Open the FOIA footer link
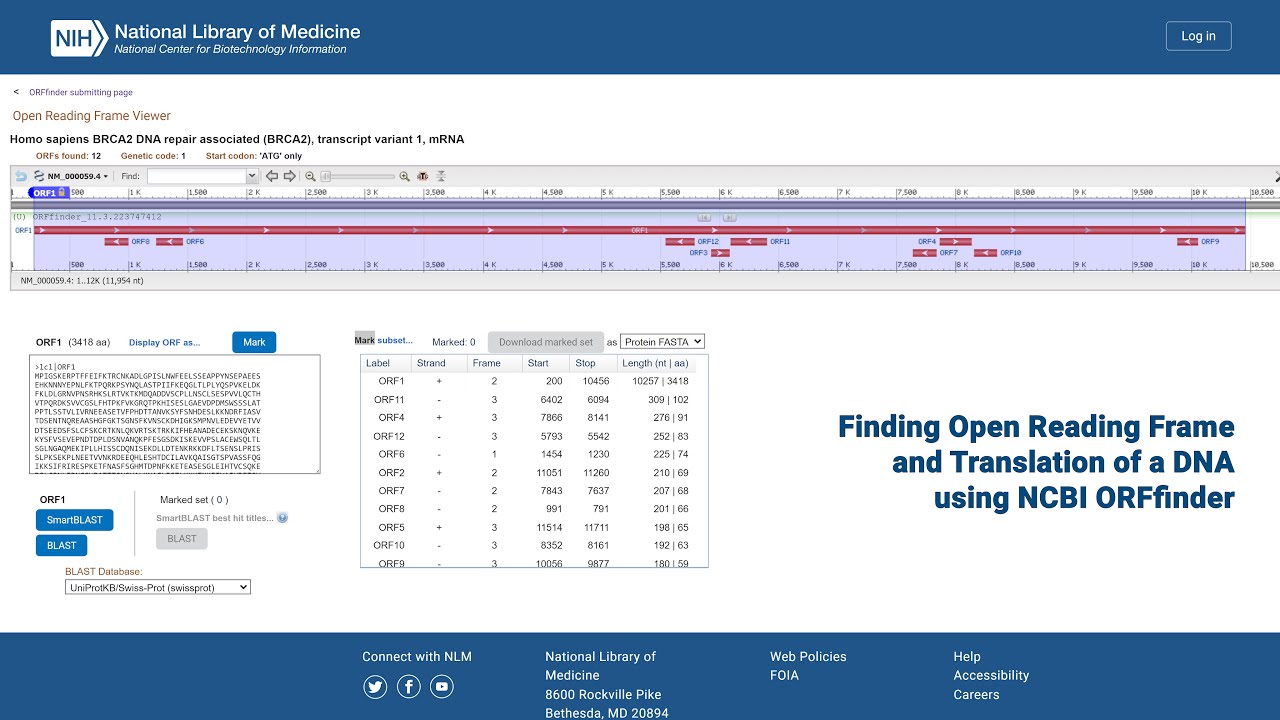Image resolution: width=1280 pixels, height=720 pixels. click(x=784, y=675)
